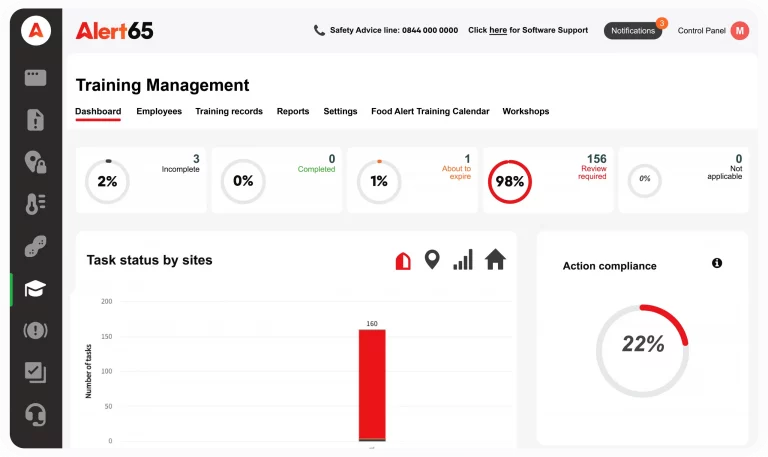The image size is (768, 457).
Task: Open the graduation cap training icon
Action: click(35, 289)
